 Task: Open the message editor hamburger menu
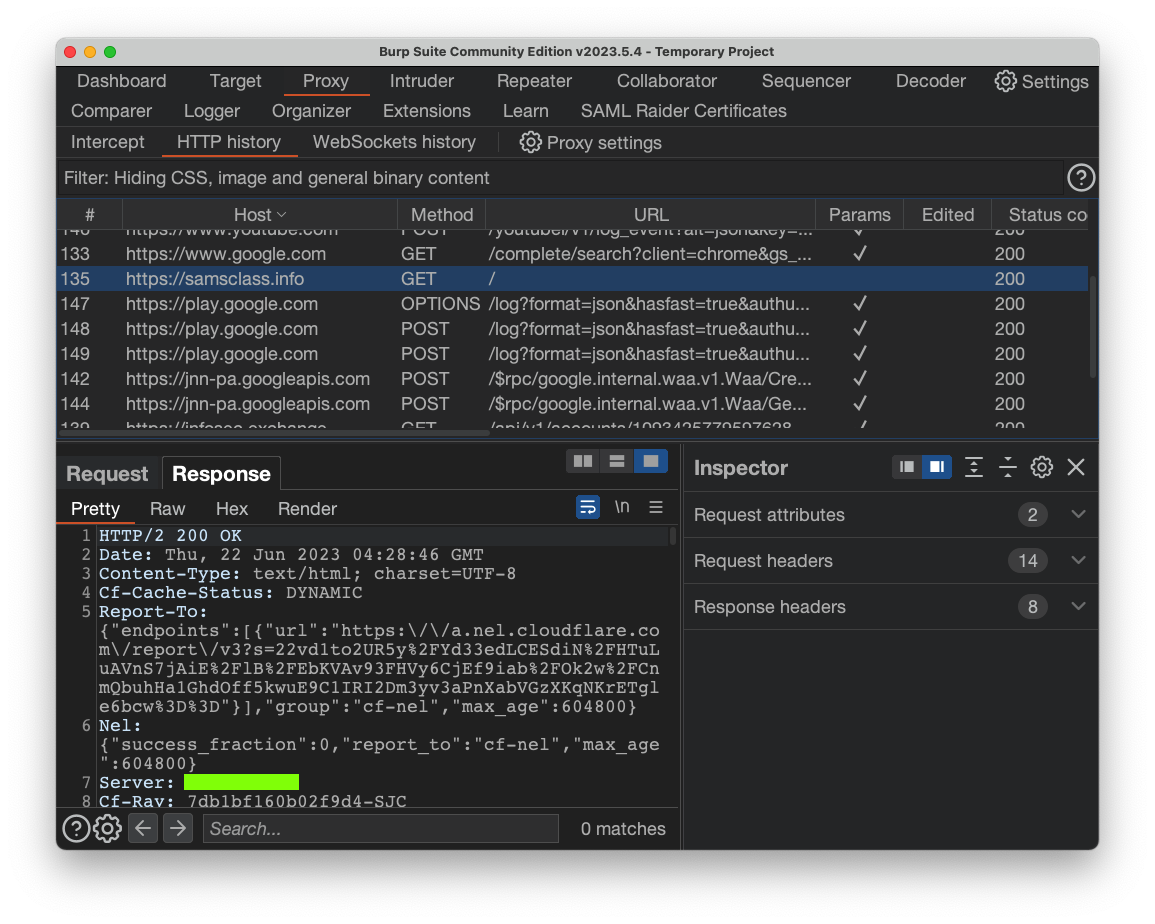coord(656,508)
